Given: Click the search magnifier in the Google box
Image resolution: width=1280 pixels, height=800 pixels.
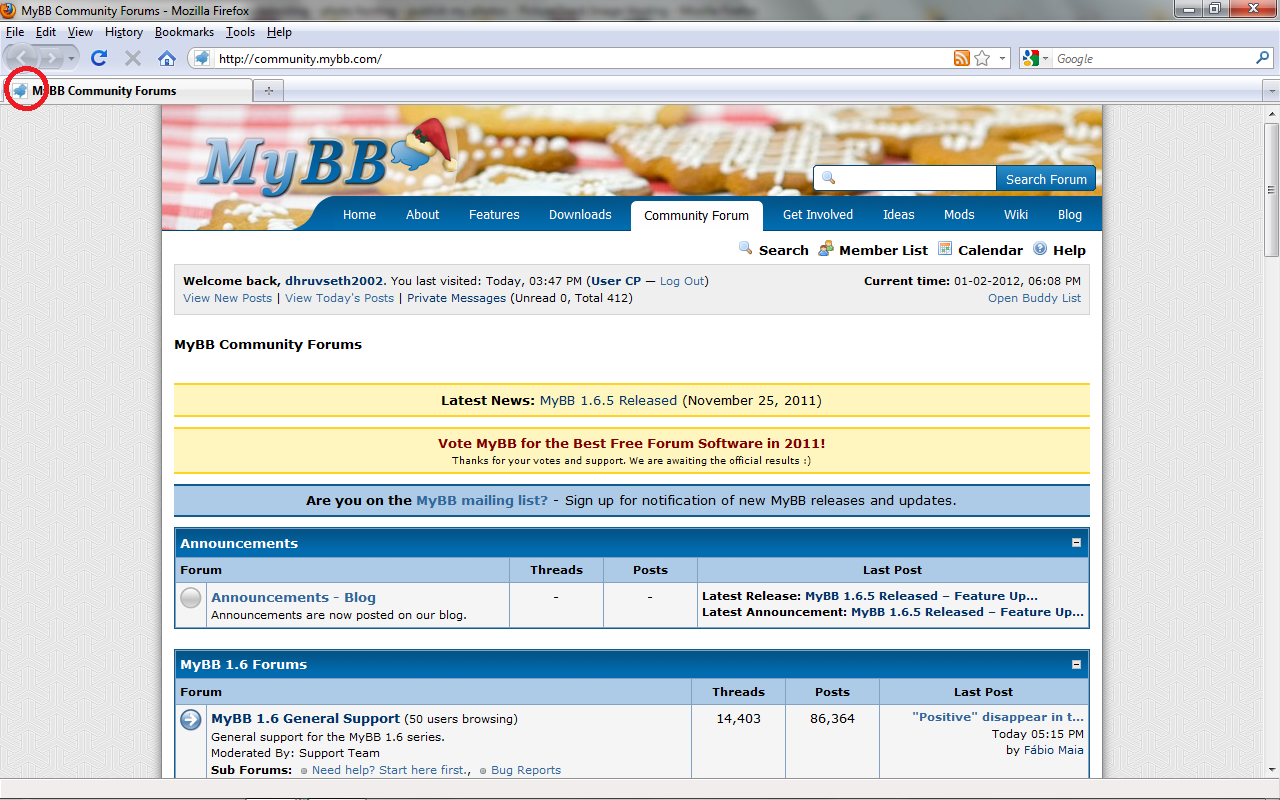Looking at the screenshot, I should [1263, 58].
